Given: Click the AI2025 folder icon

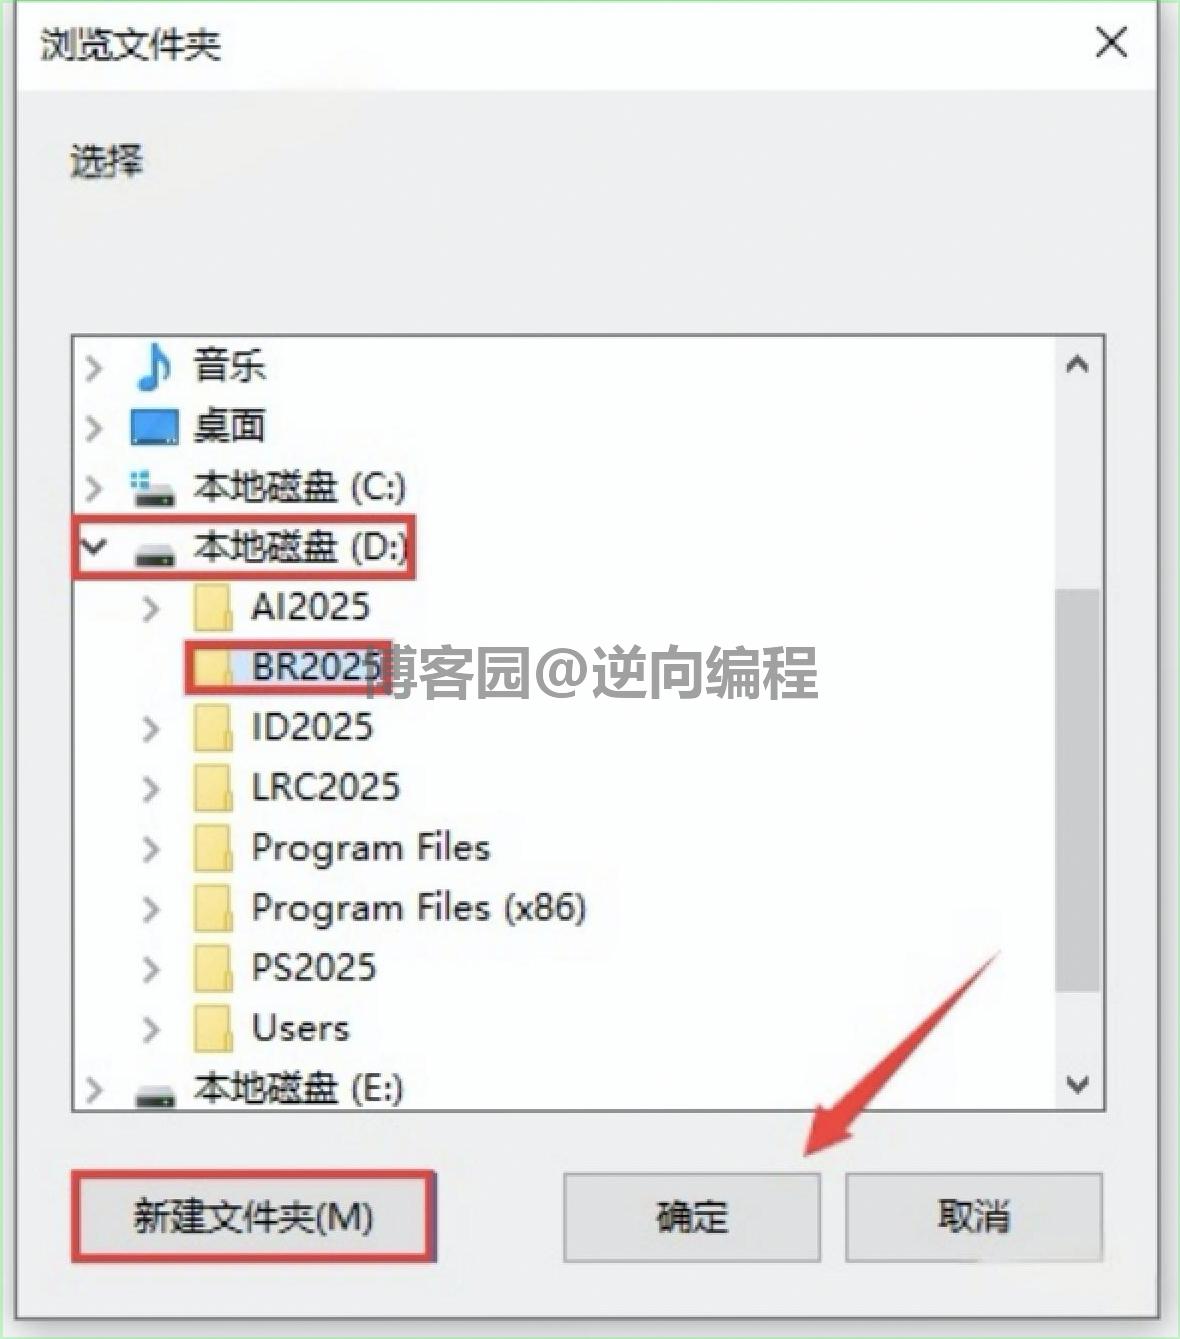Looking at the screenshot, I should tap(212, 607).
